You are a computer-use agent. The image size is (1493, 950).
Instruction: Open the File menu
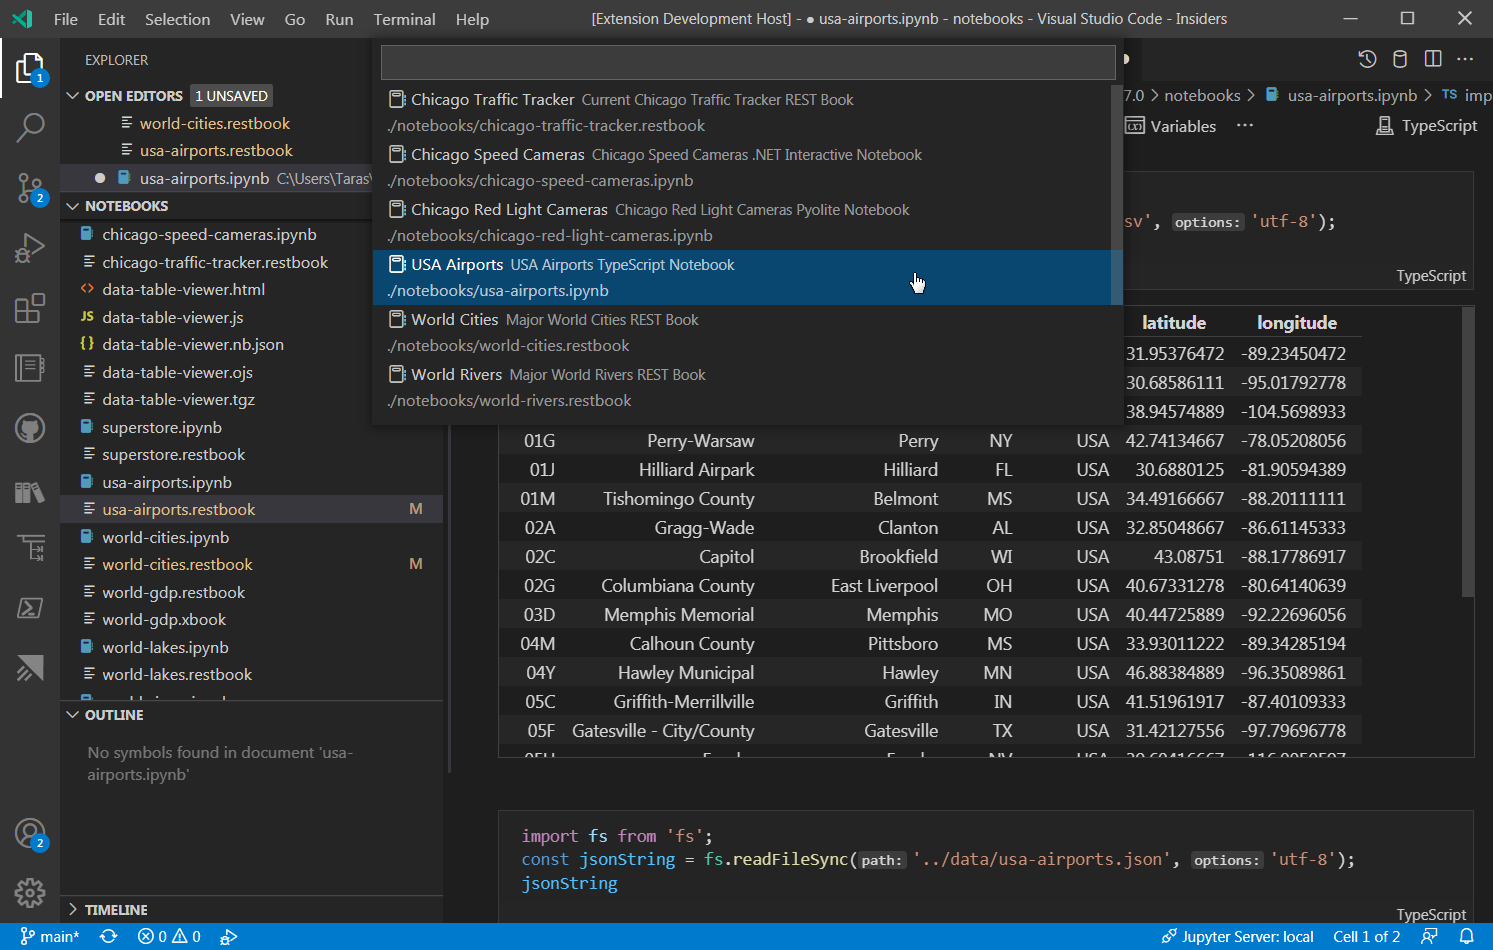66,19
